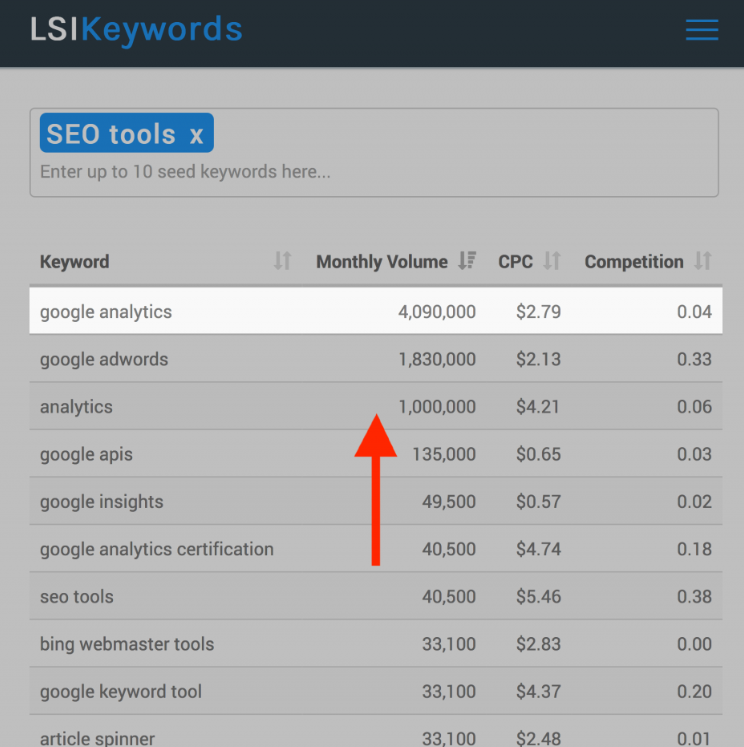The image size is (744, 747).
Task: Click the 0.02 competition value
Action: (x=694, y=502)
